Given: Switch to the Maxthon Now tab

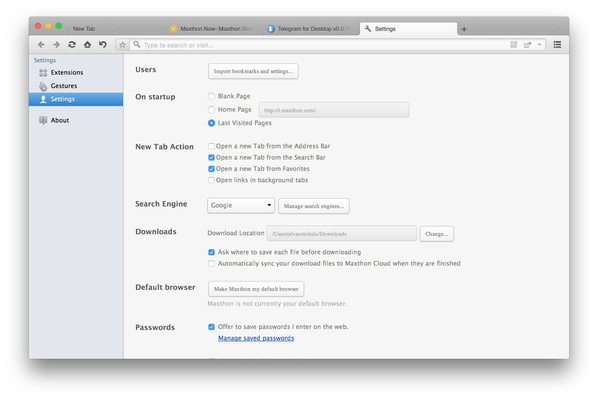Looking at the screenshot, I should pyautogui.click(x=214, y=29).
